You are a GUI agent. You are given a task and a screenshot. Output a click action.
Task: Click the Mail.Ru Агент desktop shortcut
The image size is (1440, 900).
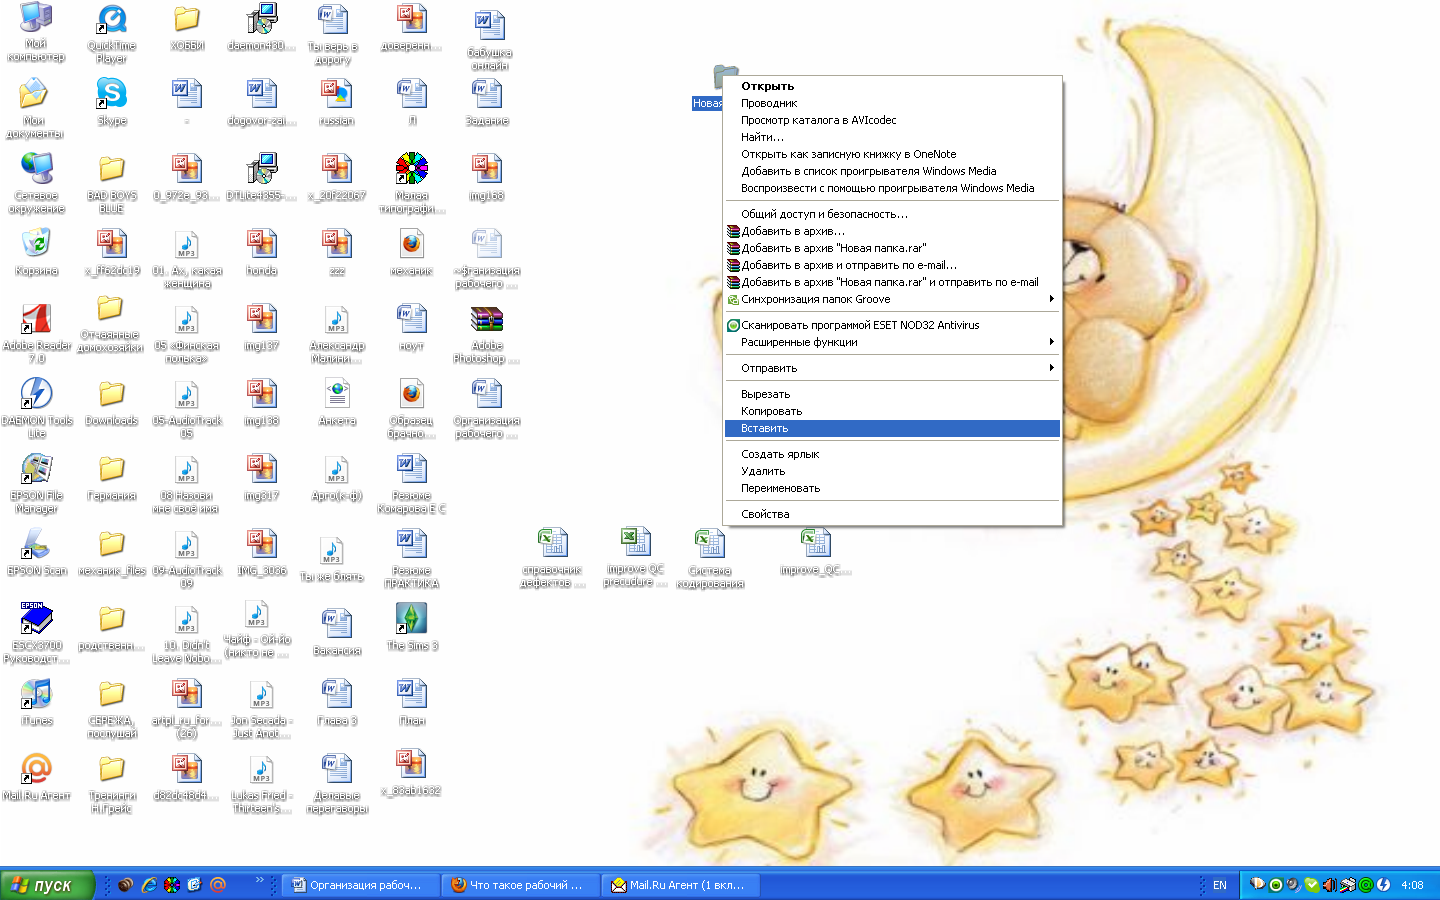(37, 777)
